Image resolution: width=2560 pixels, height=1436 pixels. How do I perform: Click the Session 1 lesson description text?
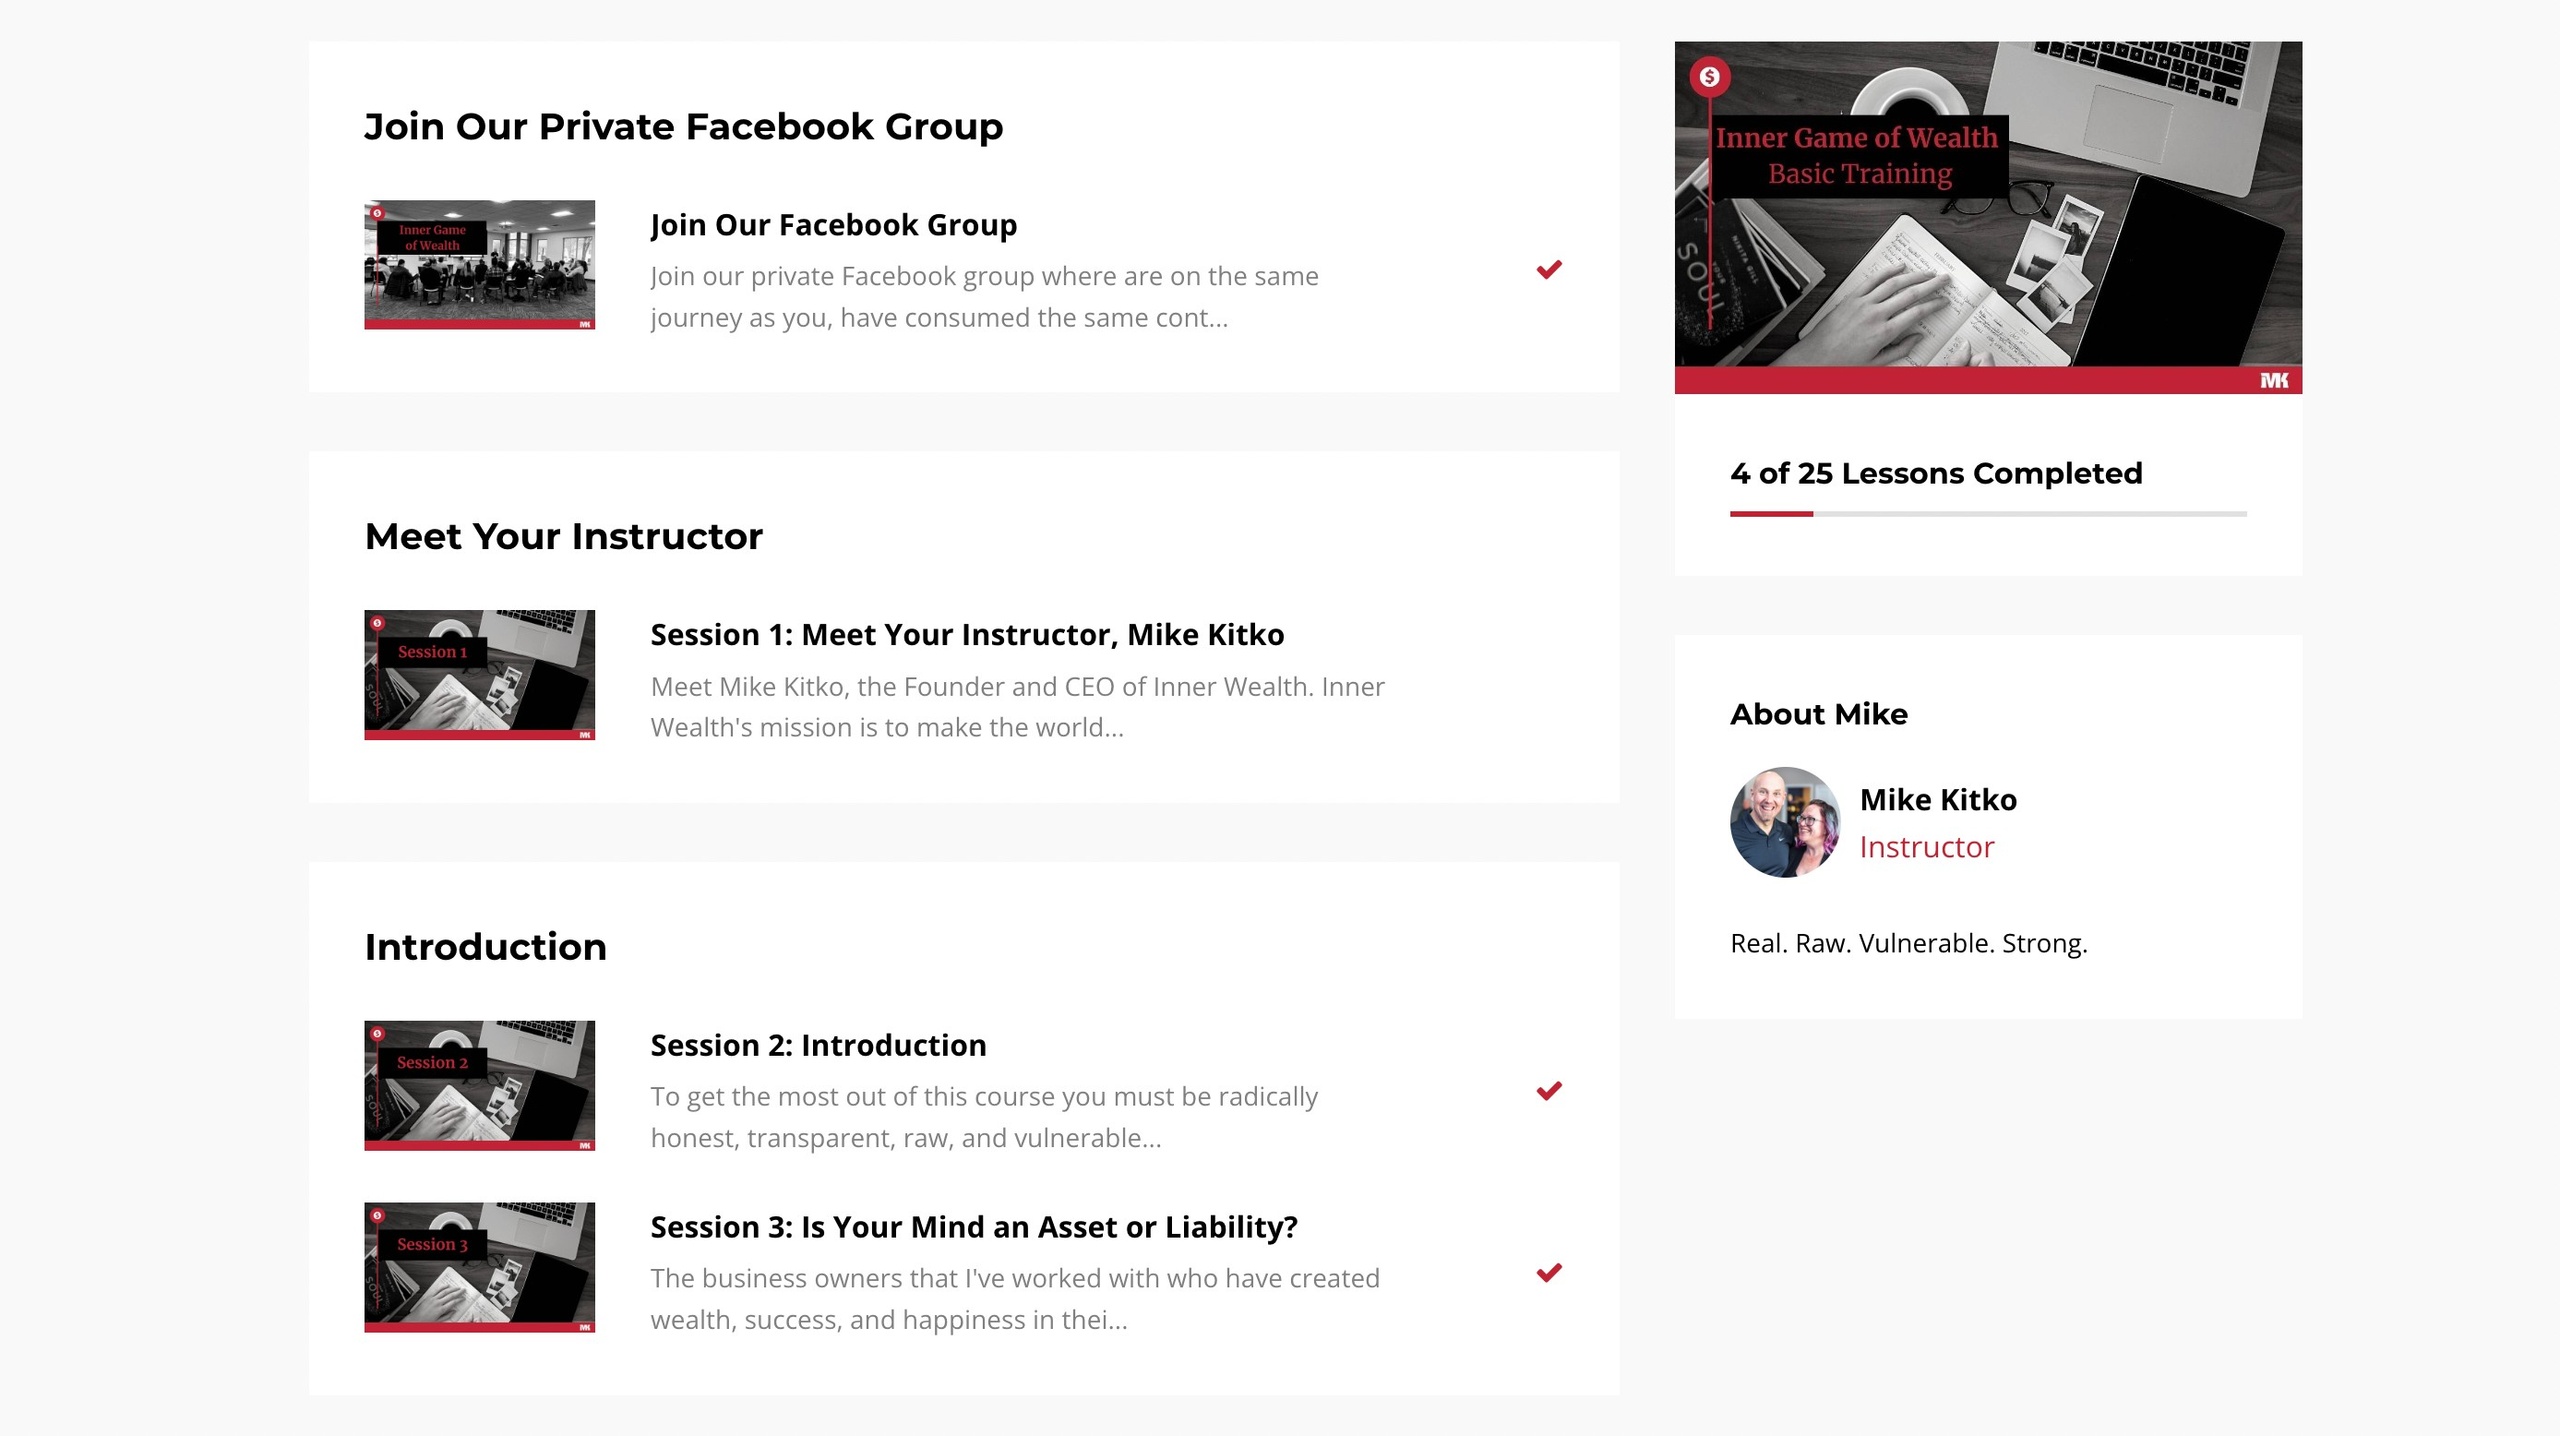coord(1017,707)
